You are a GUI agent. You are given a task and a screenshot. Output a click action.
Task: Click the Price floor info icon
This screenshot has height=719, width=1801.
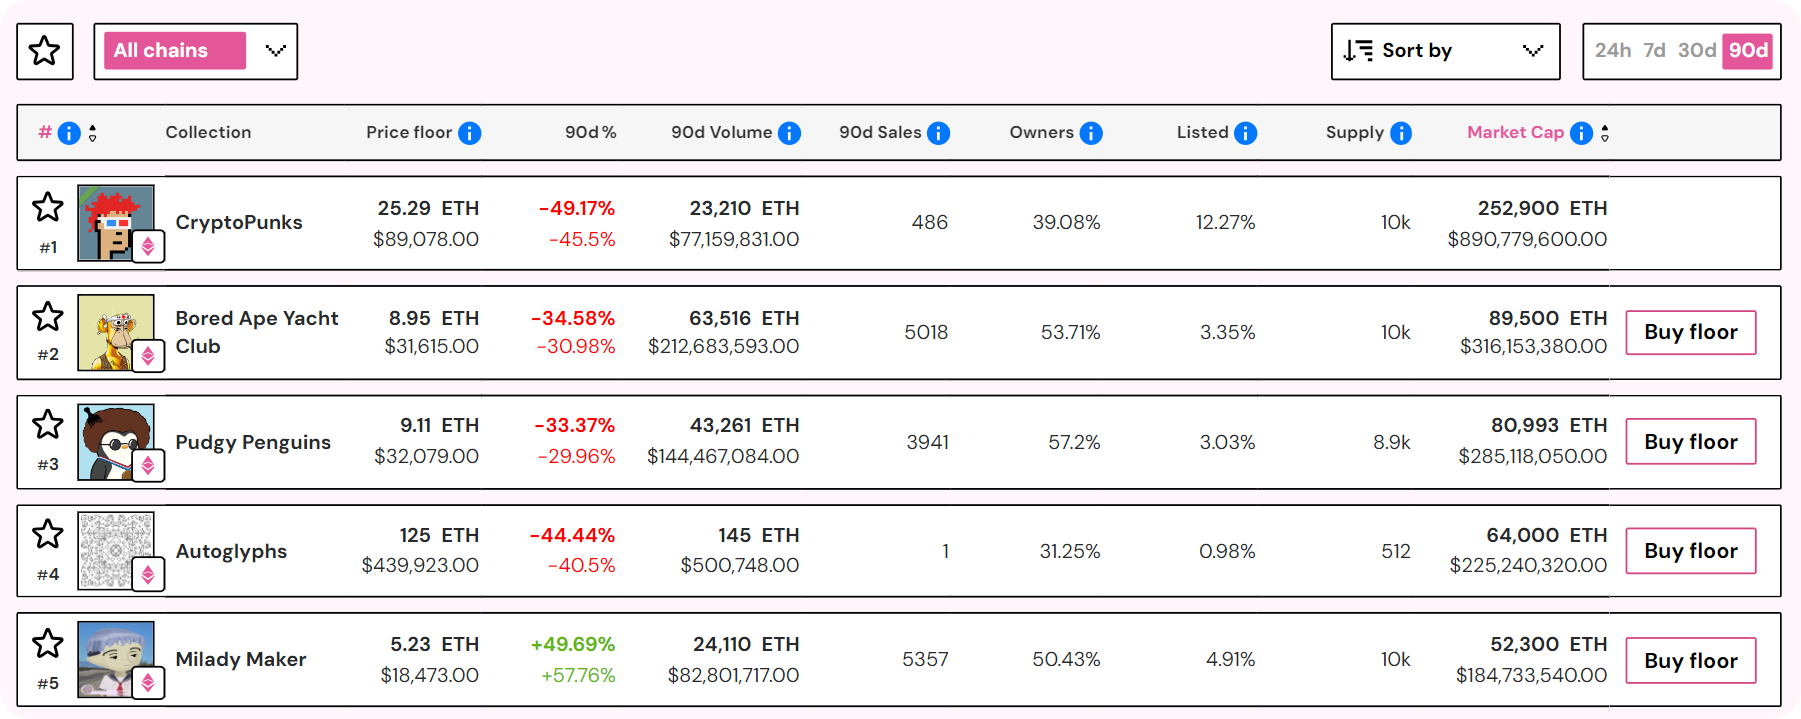pyautogui.click(x=470, y=133)
